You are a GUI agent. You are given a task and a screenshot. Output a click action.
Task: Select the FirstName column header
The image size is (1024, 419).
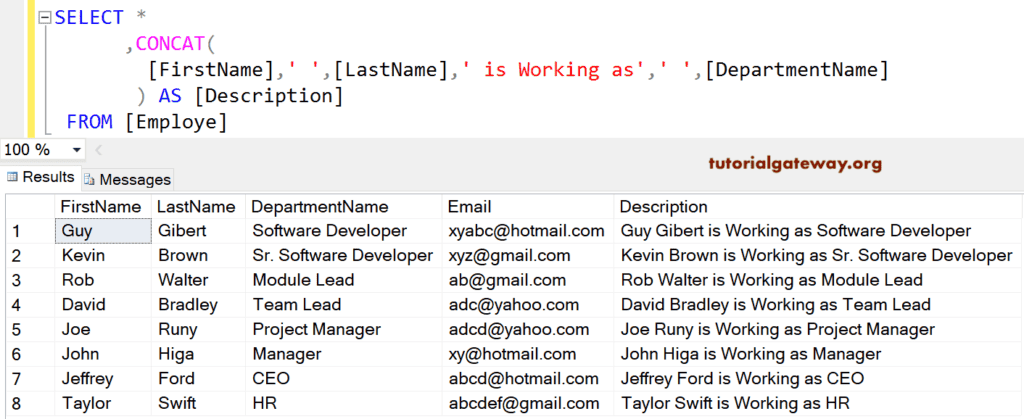tap(101, 207)
